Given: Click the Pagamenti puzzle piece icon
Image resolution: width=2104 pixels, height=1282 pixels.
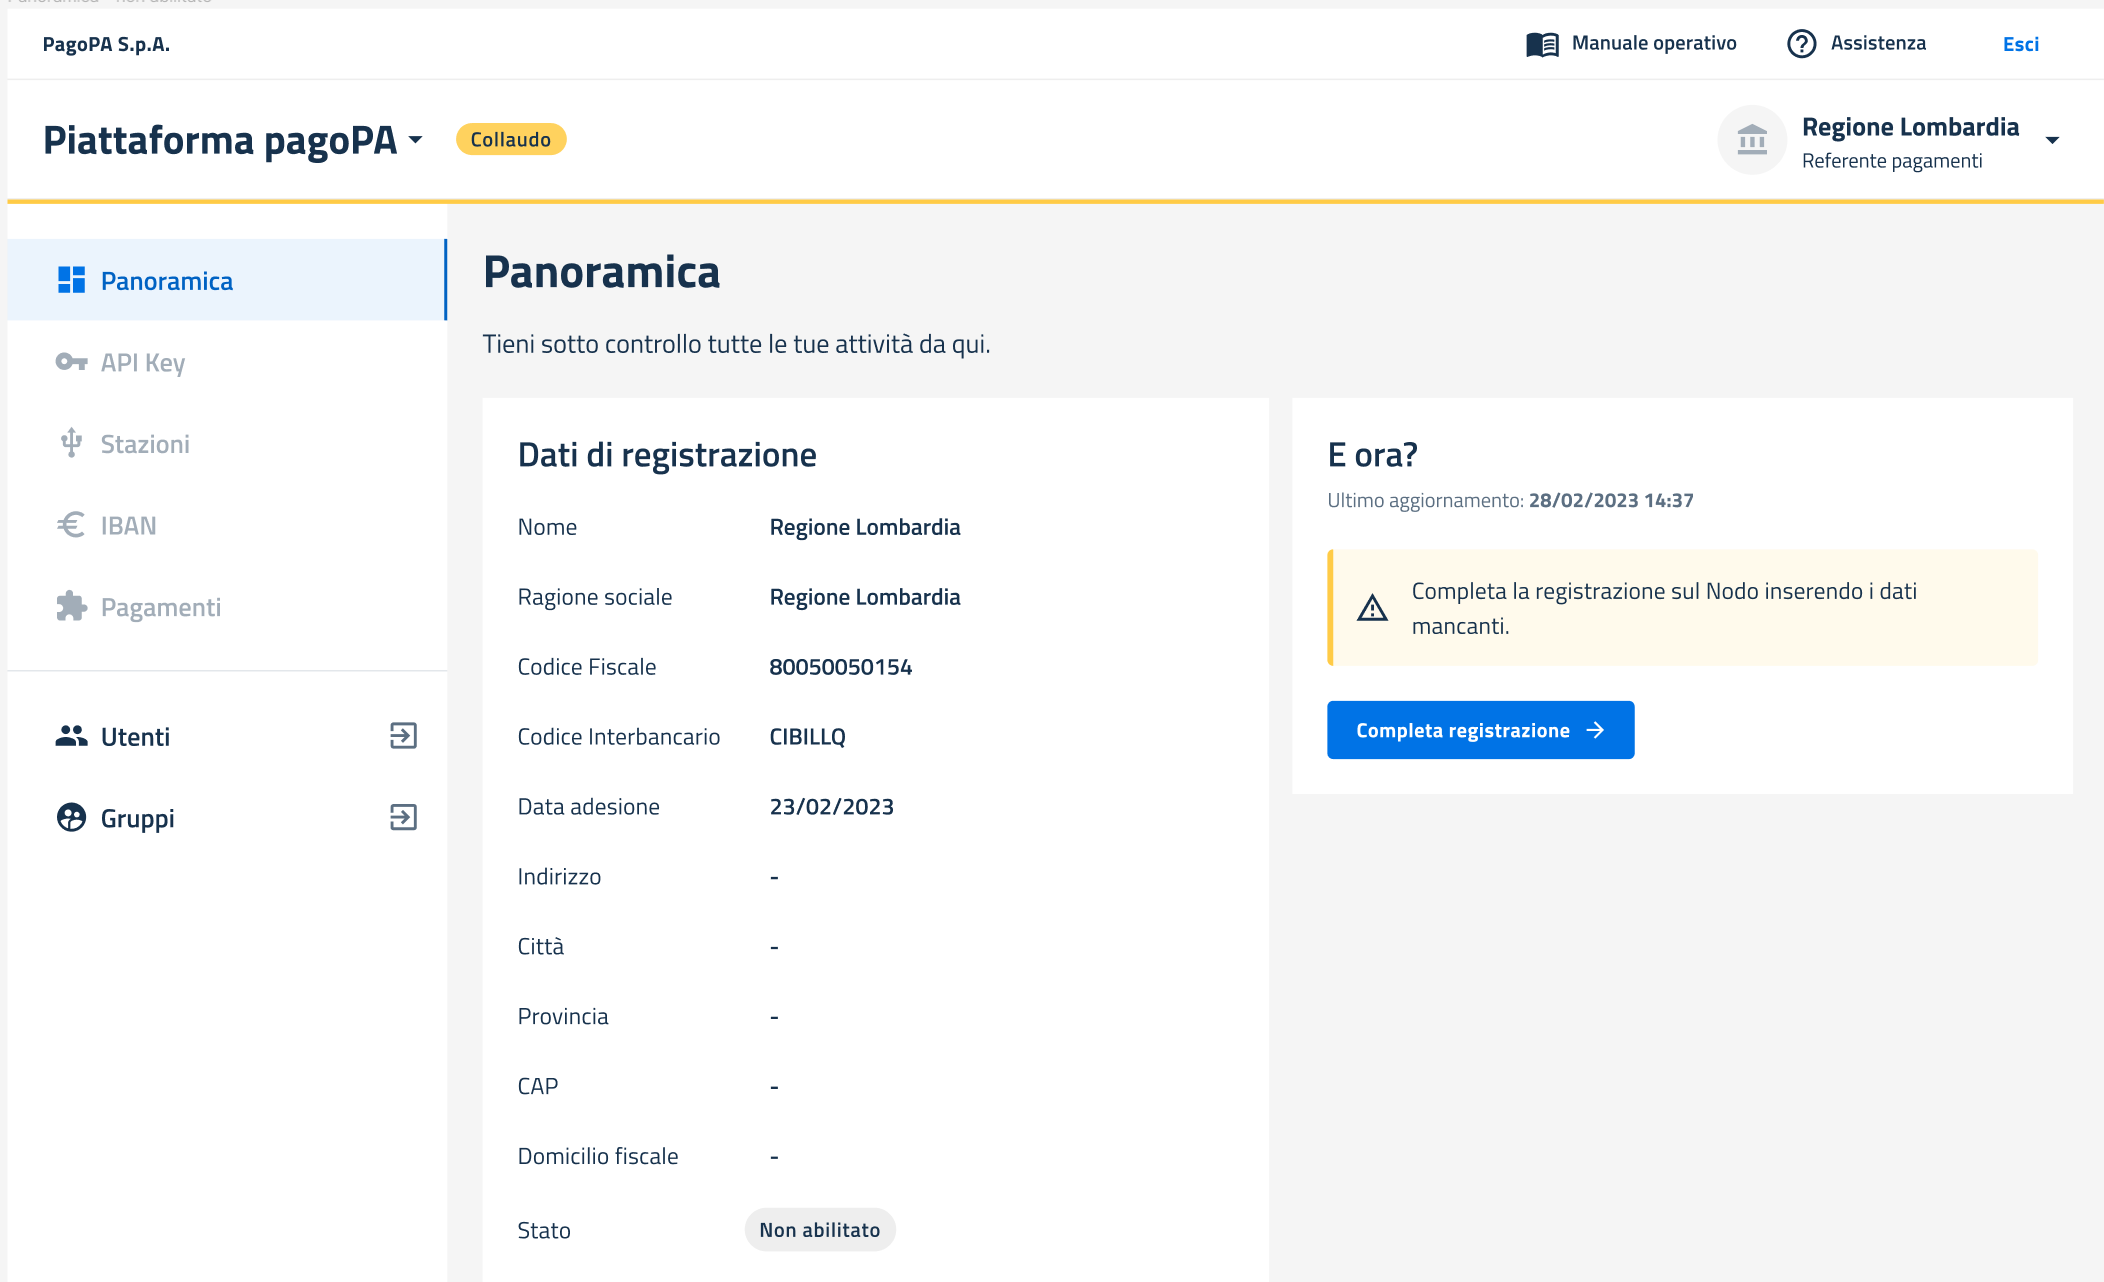Looking at the screenshot, I should (x=71, y=606).
